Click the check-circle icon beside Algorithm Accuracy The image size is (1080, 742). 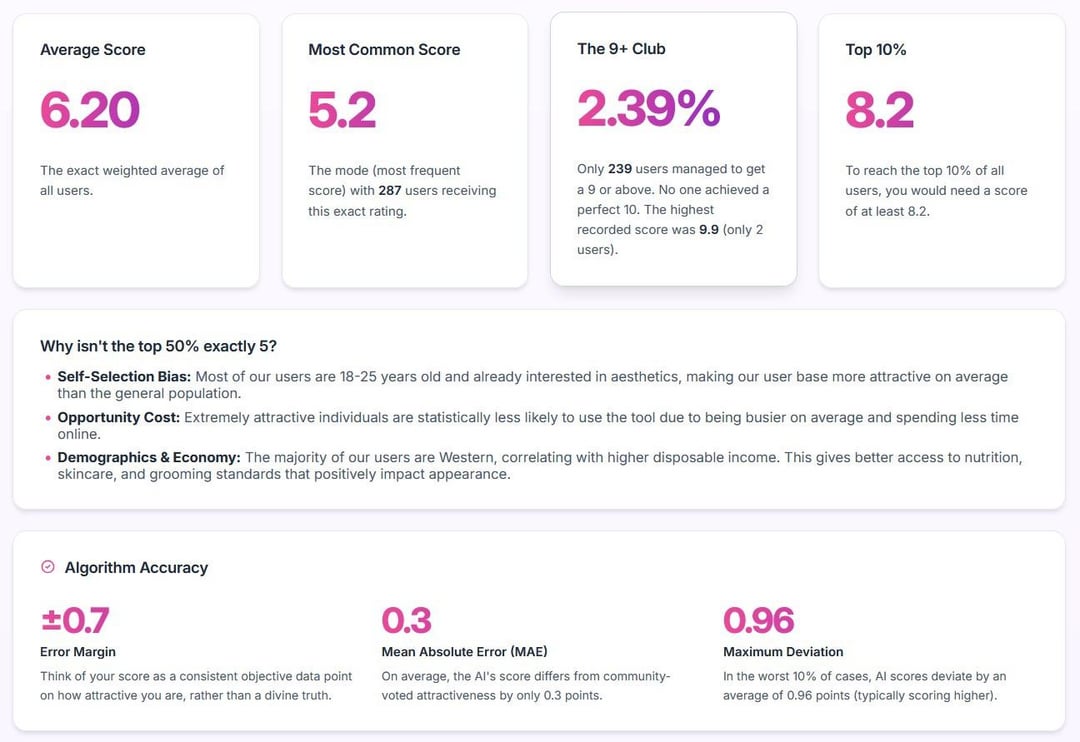click(x=47, y=567)
